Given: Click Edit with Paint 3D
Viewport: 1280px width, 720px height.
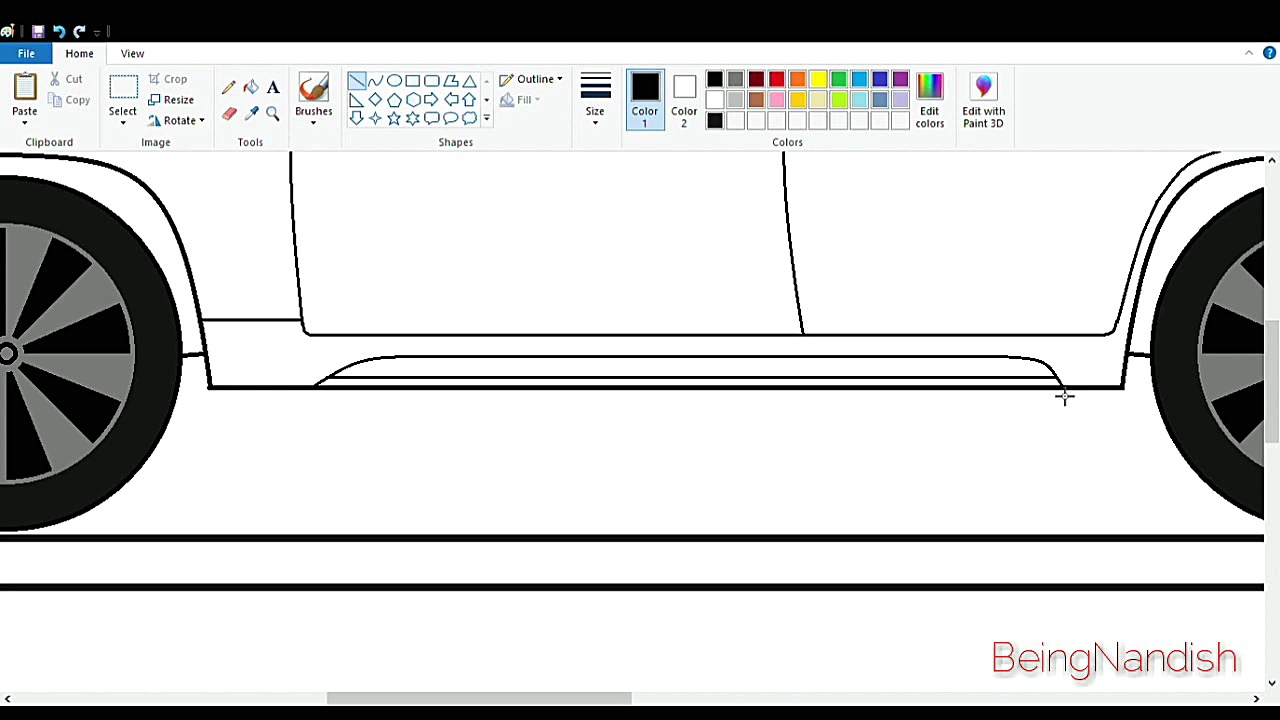Looking at the screenshot, I should click(x=983, y=100).
